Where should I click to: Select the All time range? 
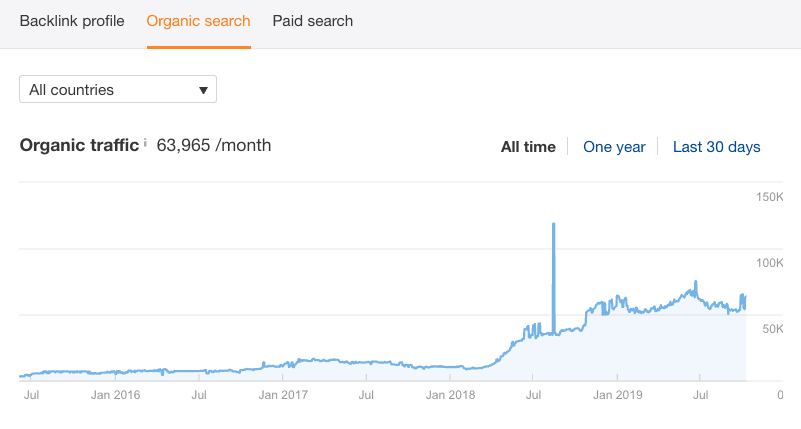(x=528, y=147)
